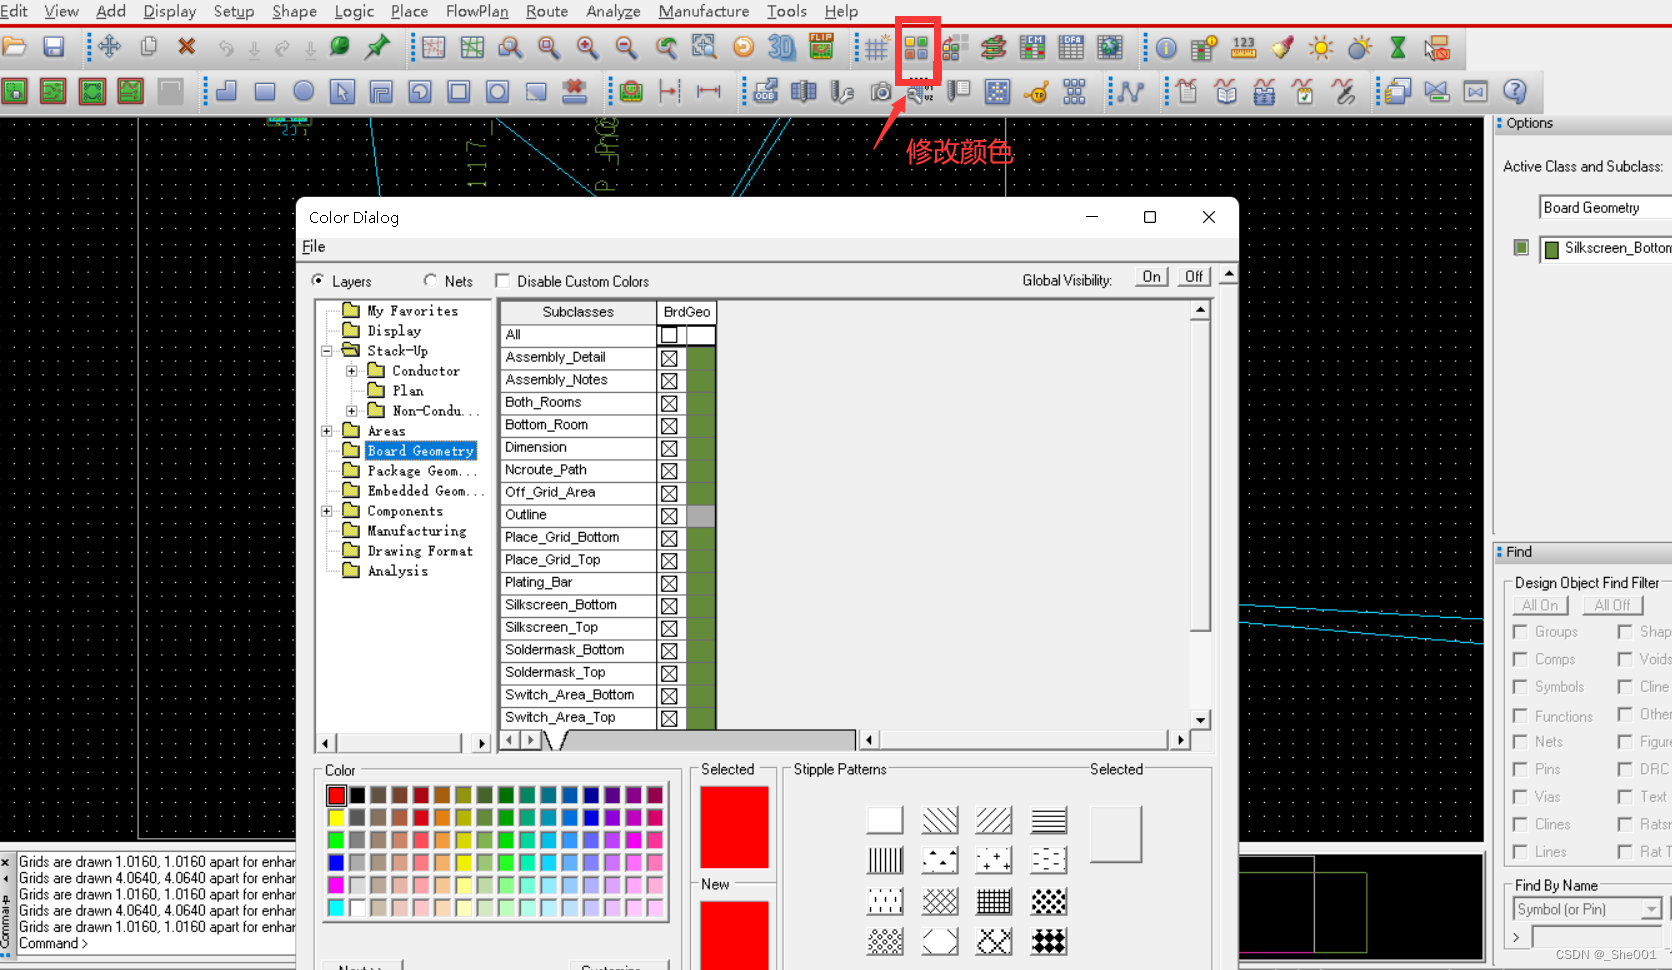Click the Show Element info icon
The height and width of the screenshot is (970, 1672).
(x=1166, y=47)
